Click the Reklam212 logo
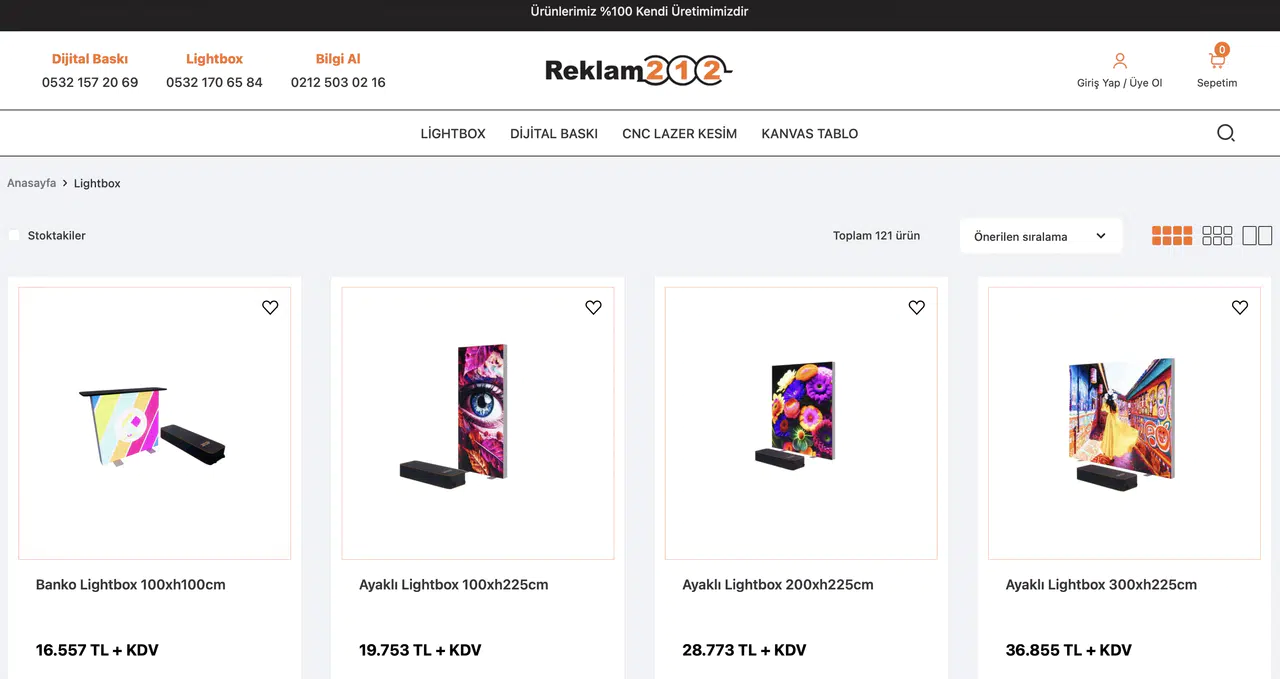1280x679 pixels. click(x=639, y=70)
